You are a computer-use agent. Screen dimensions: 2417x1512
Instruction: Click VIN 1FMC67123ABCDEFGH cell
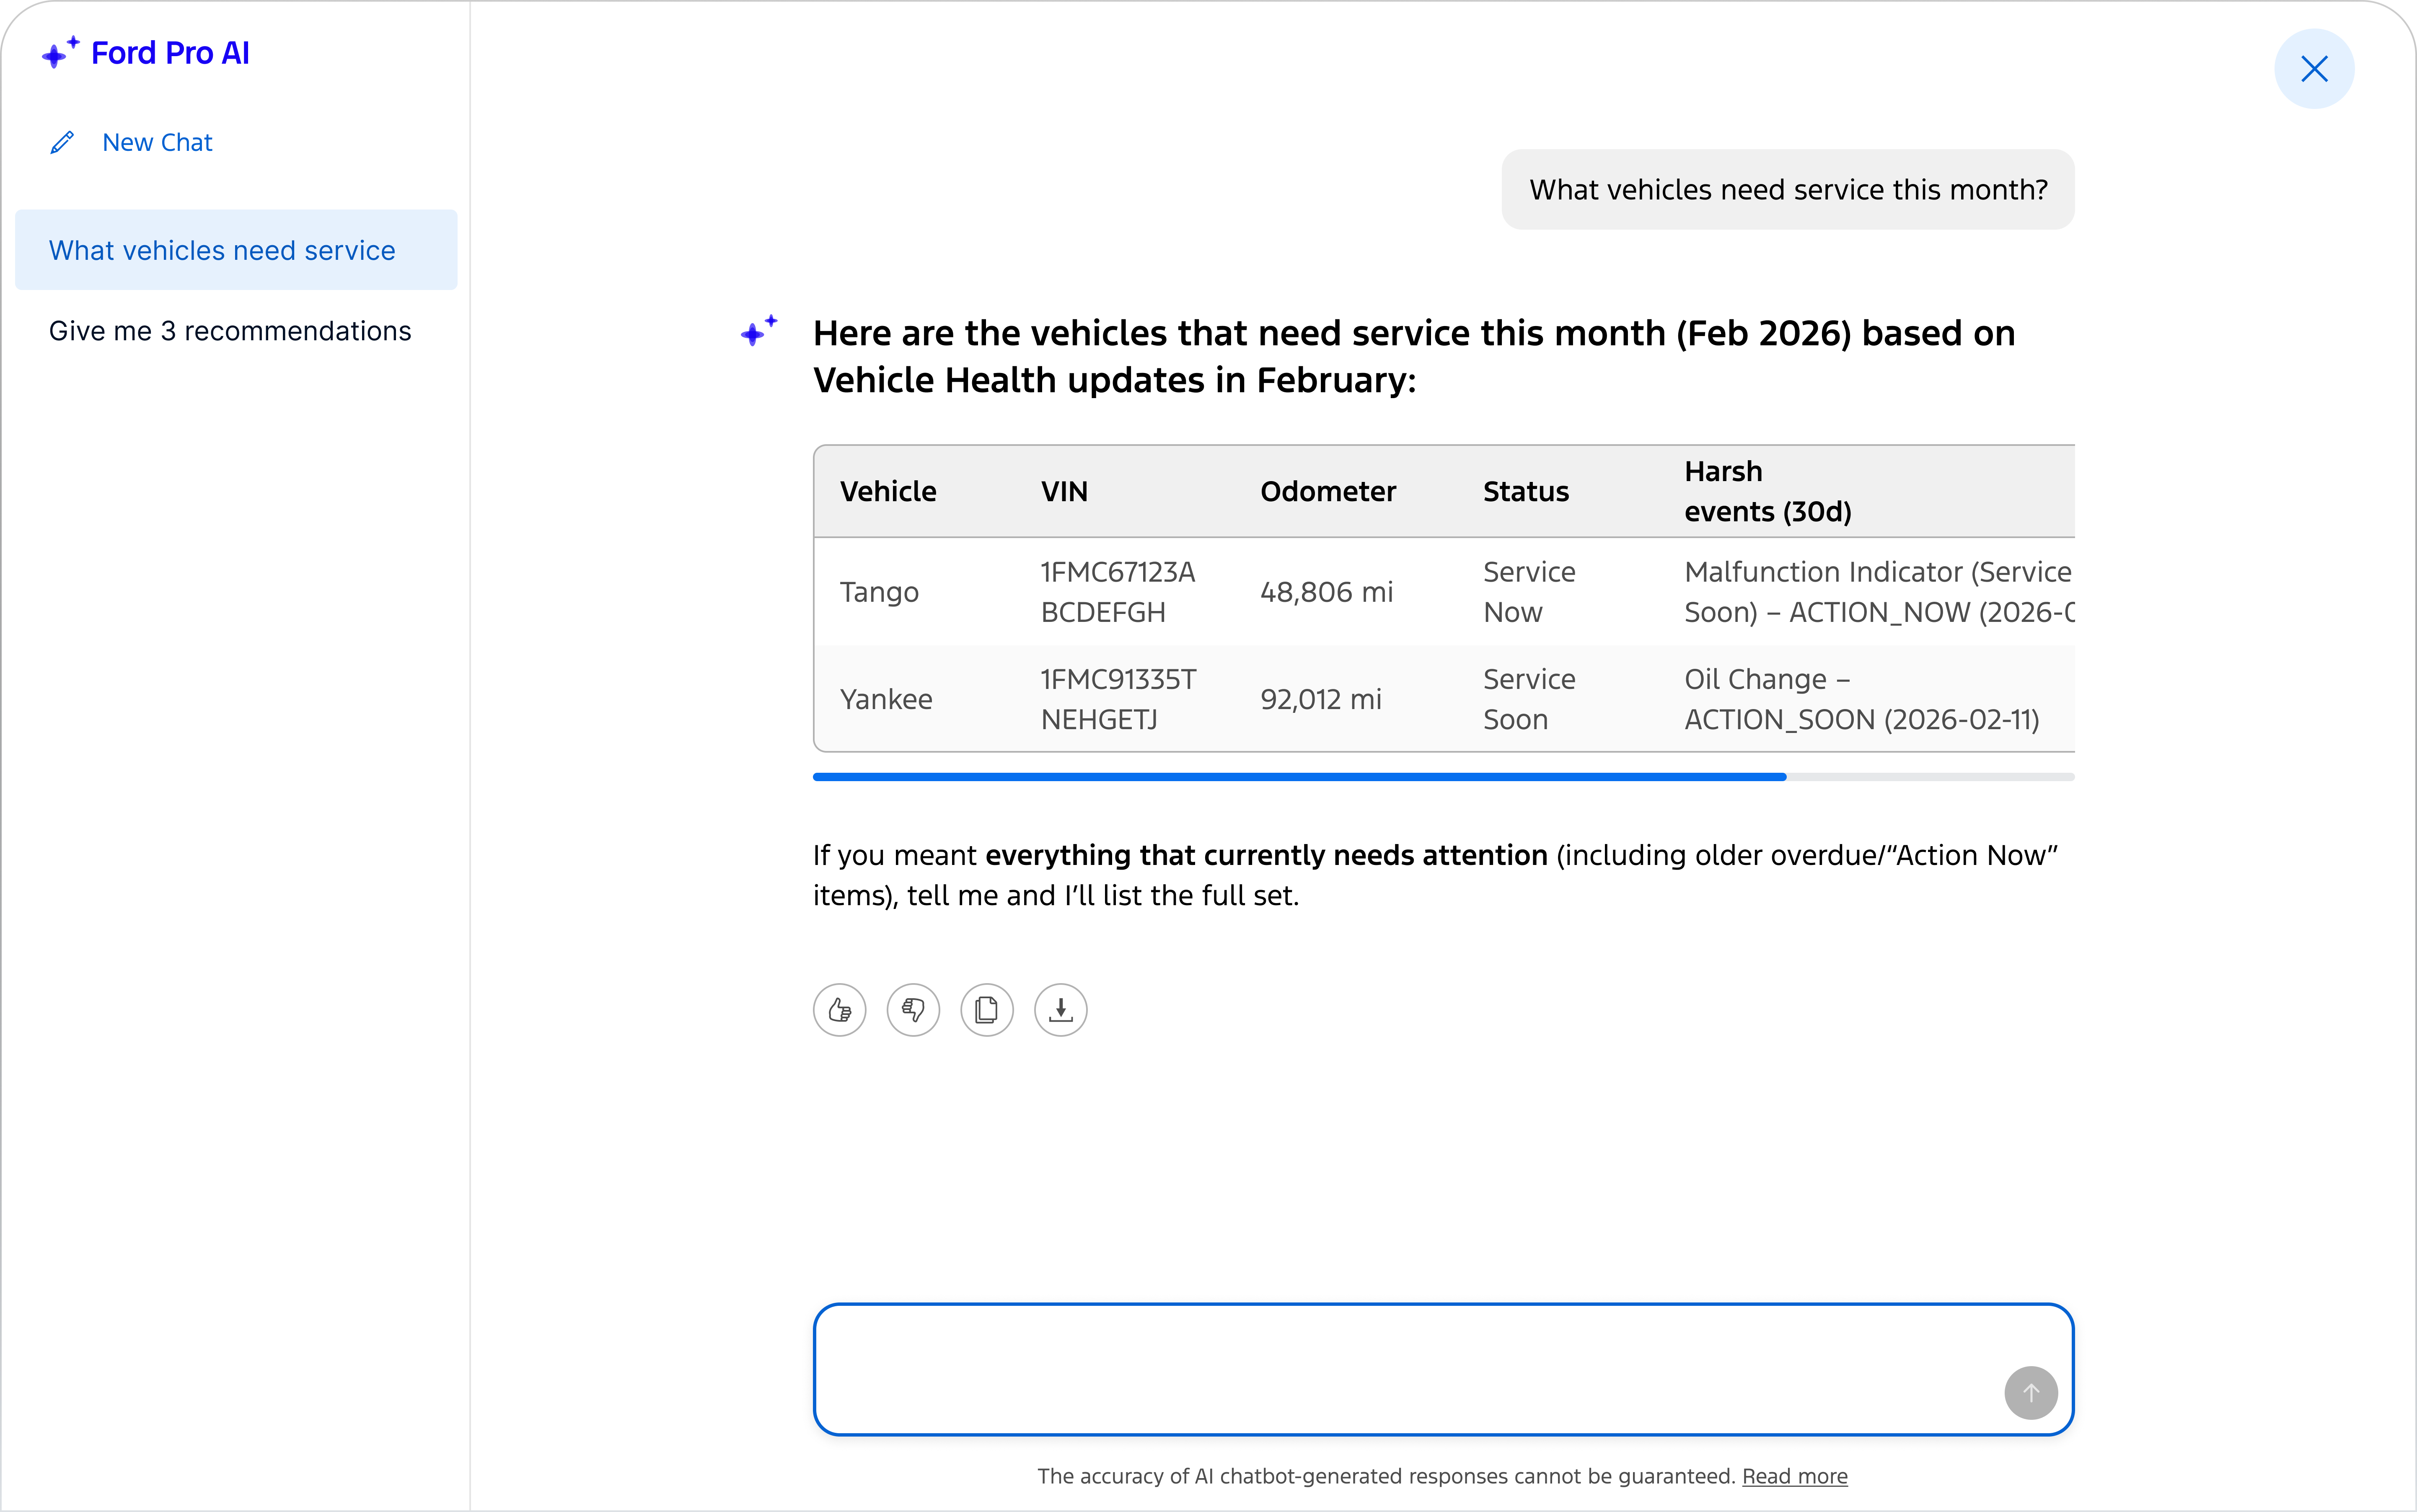(1118, 592)
